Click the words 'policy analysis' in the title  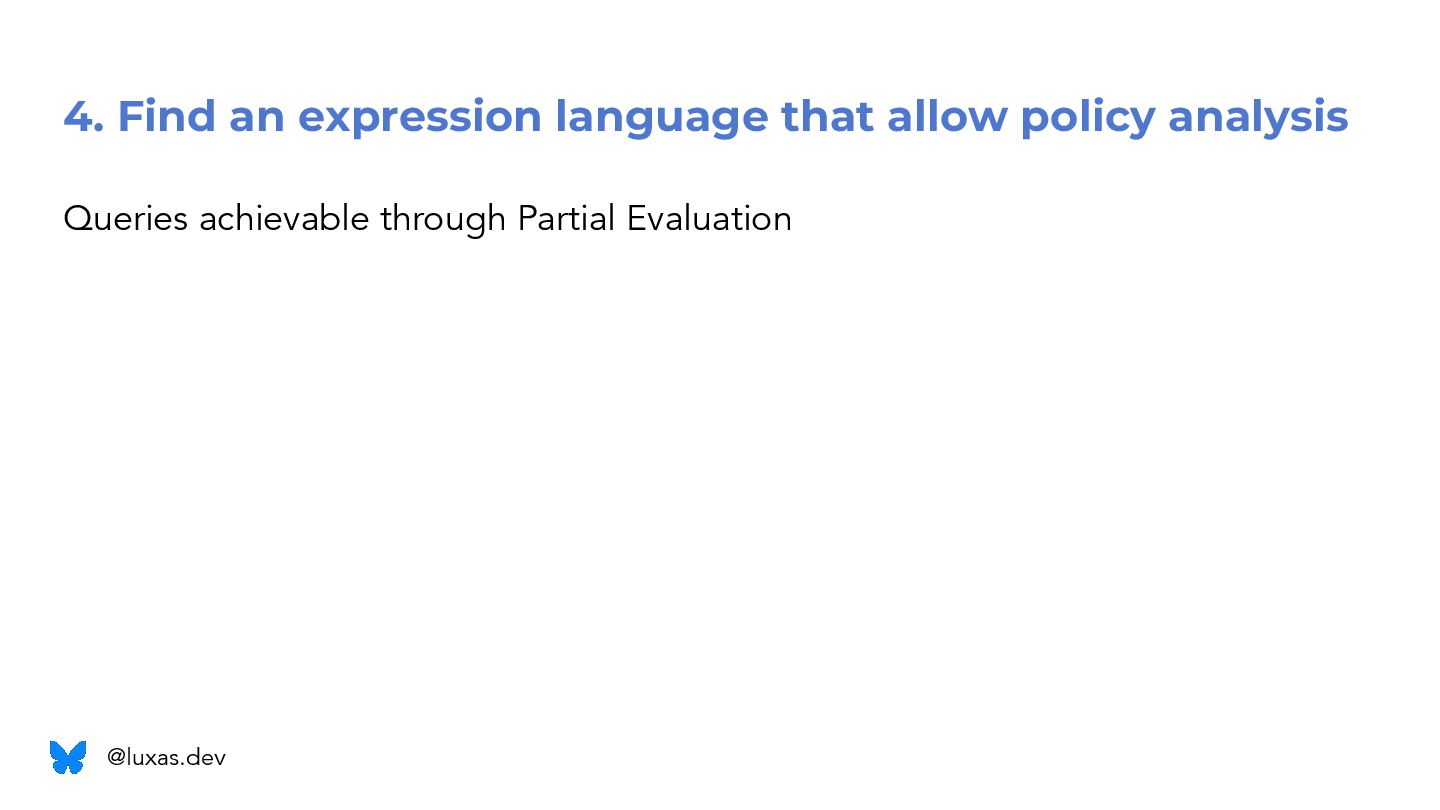1184,117
